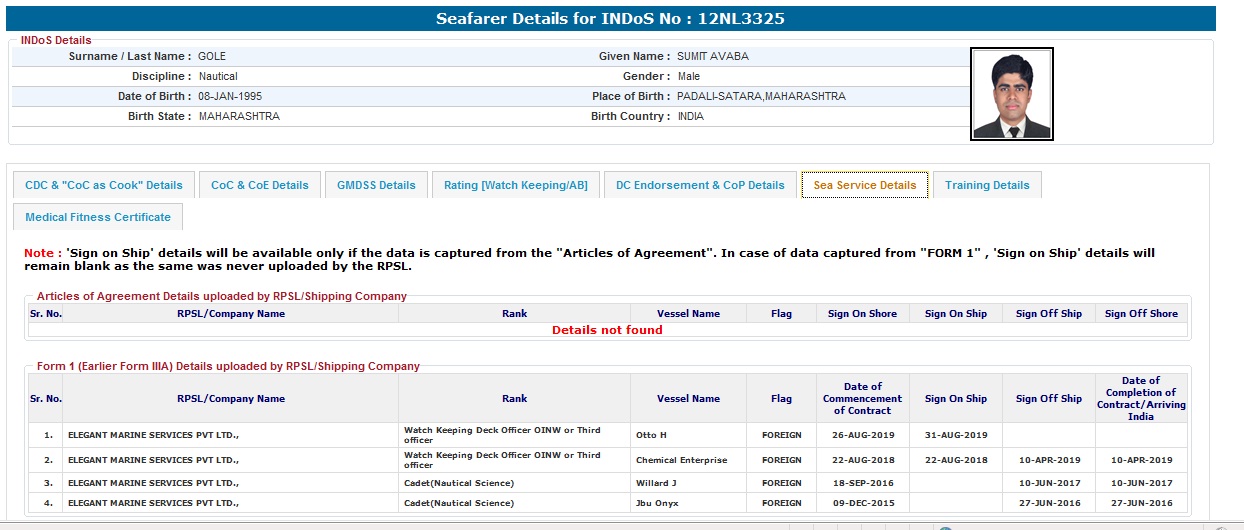The width and height of the screenshot is (1244, 530).
Task: Click the Rank column header in Form 1 table
Action: [x=514, y=399]
